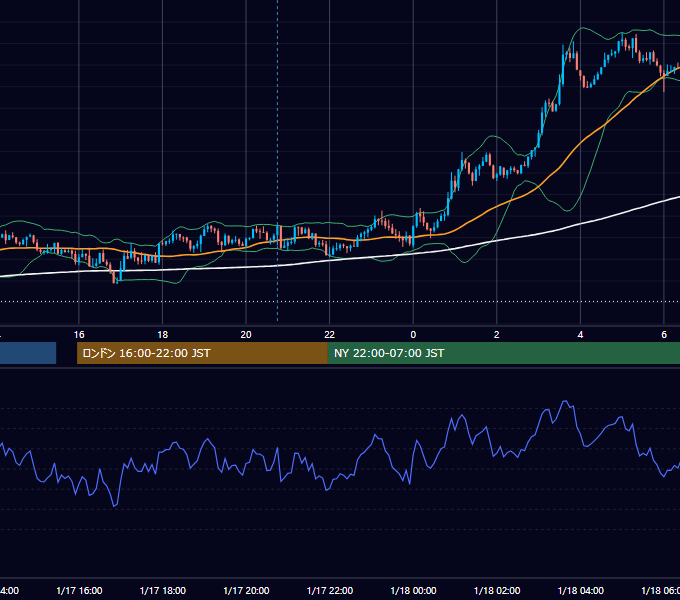Click hour label 22 on chart axis

(330, 334)
